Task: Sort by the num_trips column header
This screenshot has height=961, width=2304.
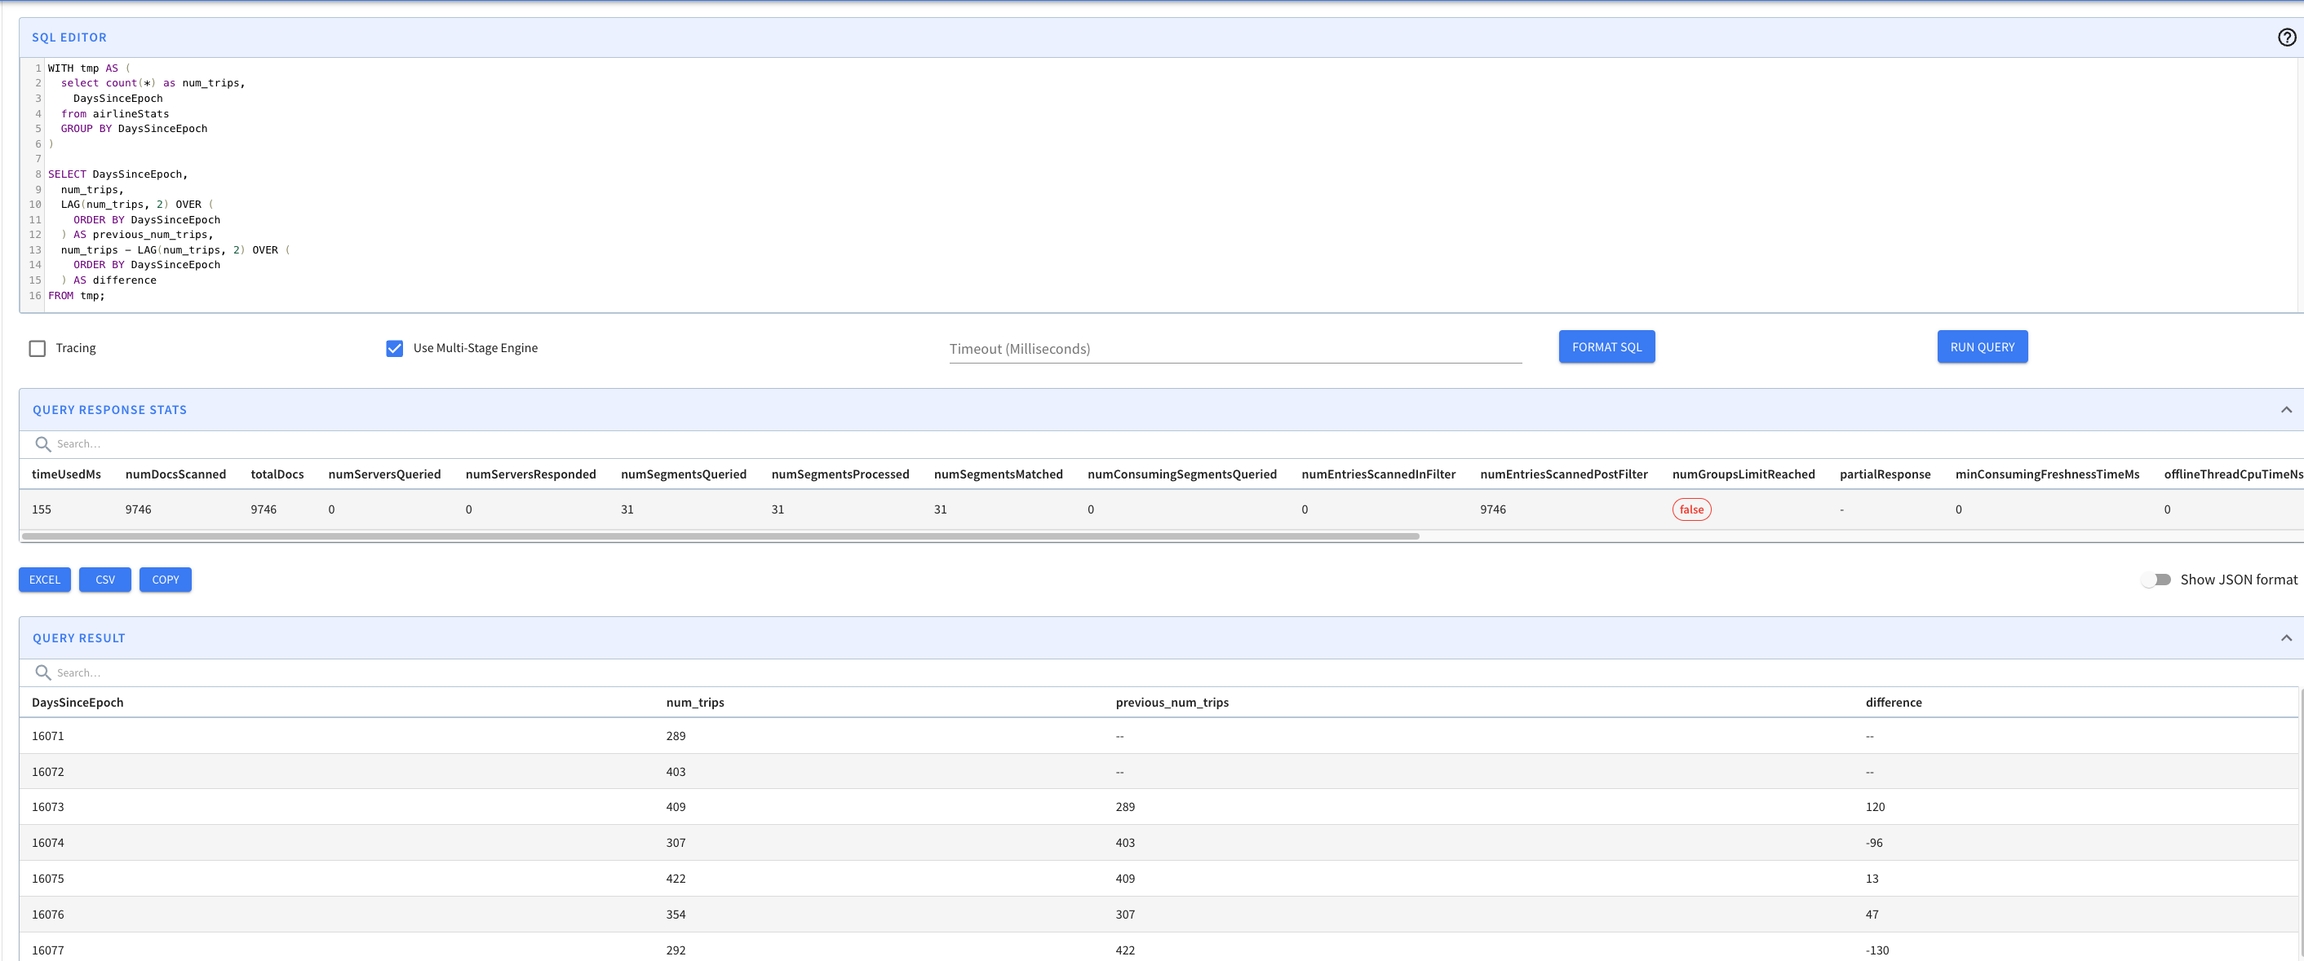Action: click(x=695, y=702)
